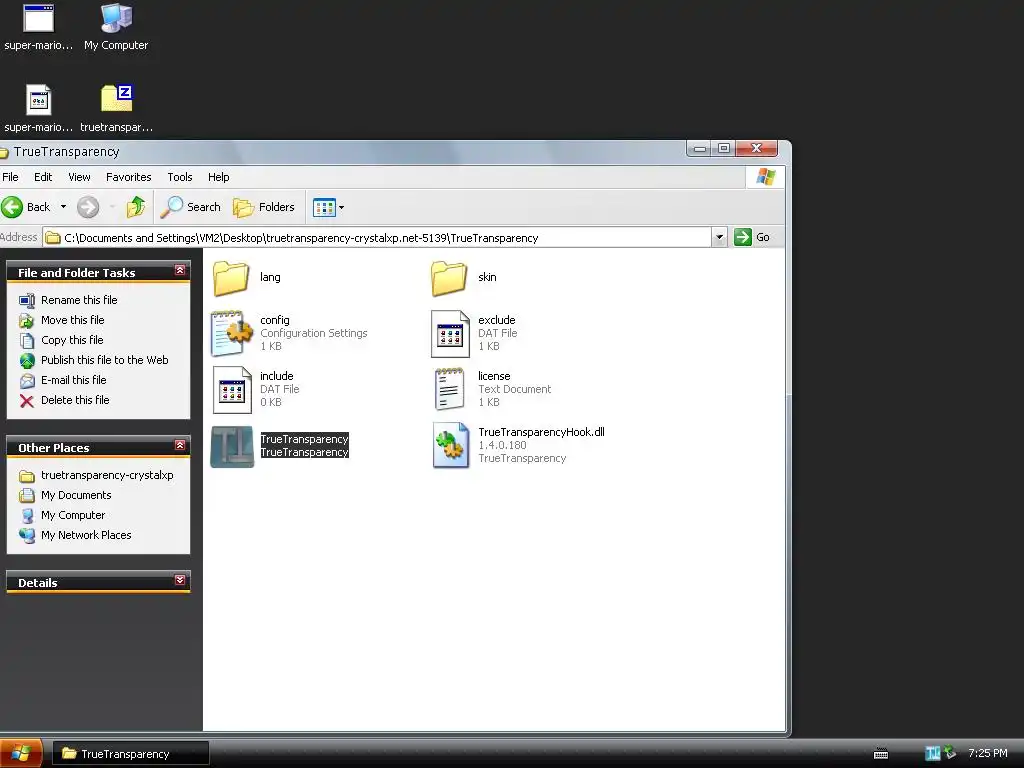Open the skin folder icon
The height and width of the screenshot is (768, 1024).
[x=449, y=278]
